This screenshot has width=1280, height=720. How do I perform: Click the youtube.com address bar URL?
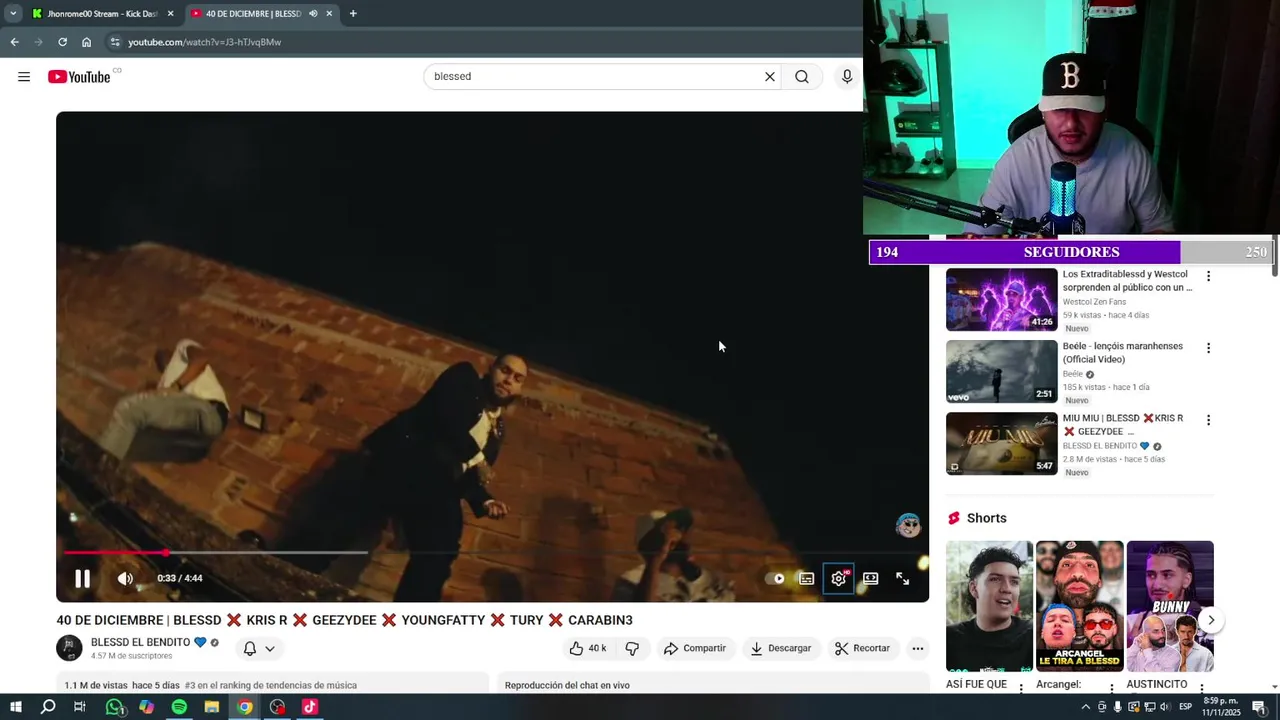point(205,42)
